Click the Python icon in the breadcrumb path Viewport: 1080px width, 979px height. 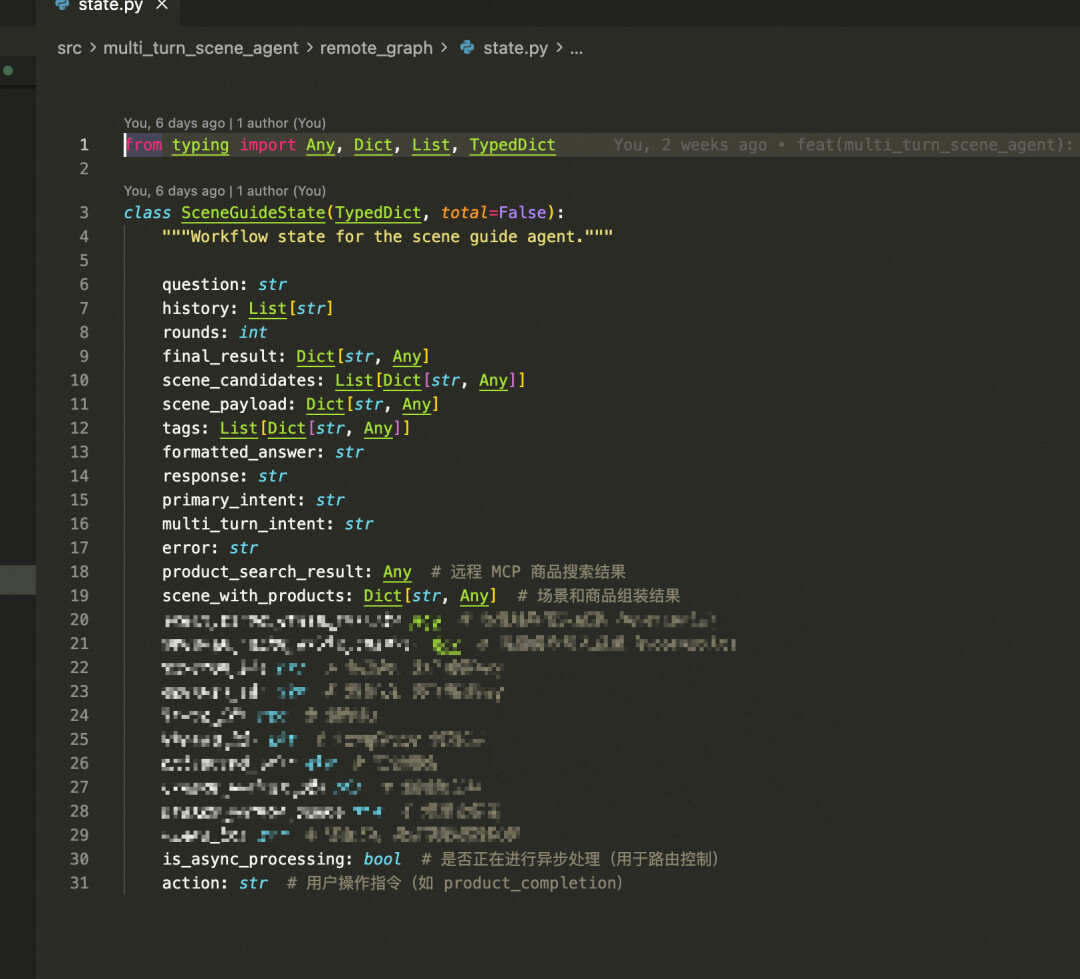[467, 48]
